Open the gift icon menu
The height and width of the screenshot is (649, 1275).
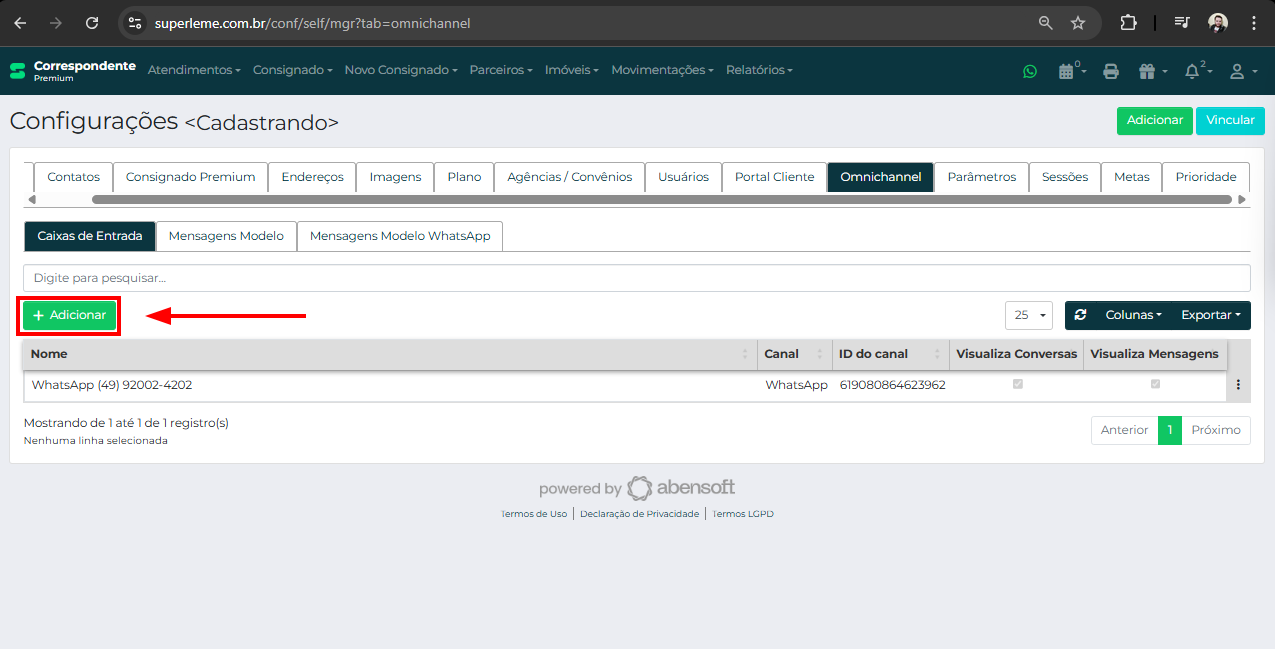pyautogui.click(x=1148, y=71)
